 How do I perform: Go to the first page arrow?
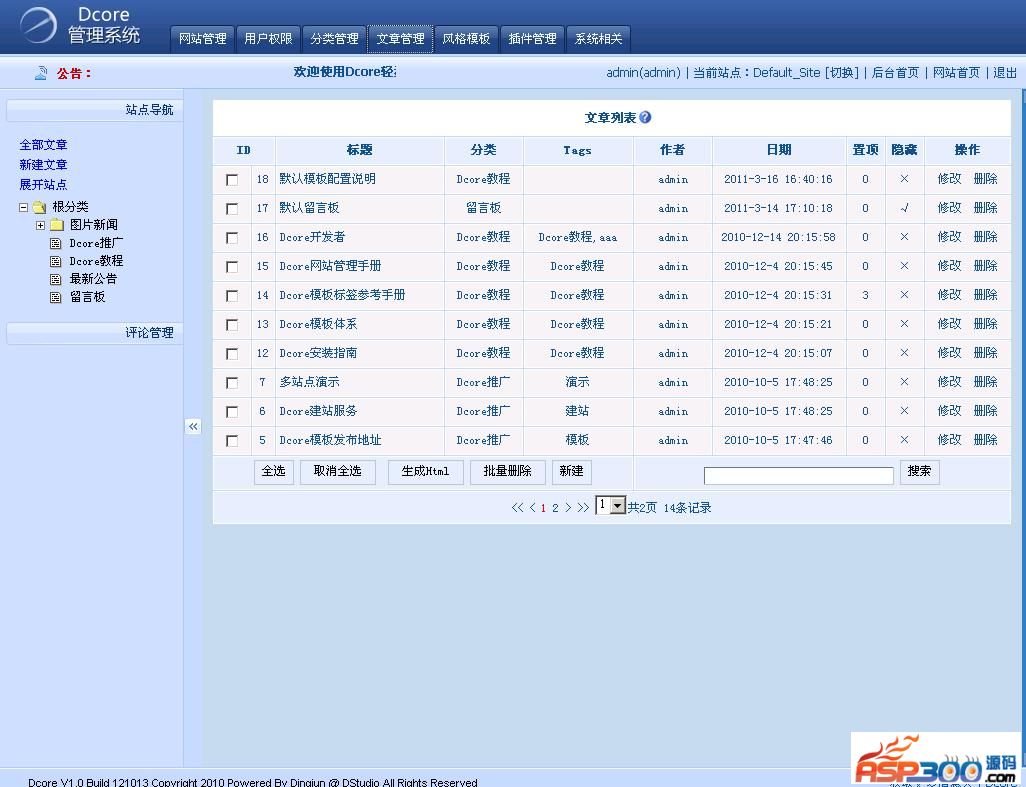[517, 508]
